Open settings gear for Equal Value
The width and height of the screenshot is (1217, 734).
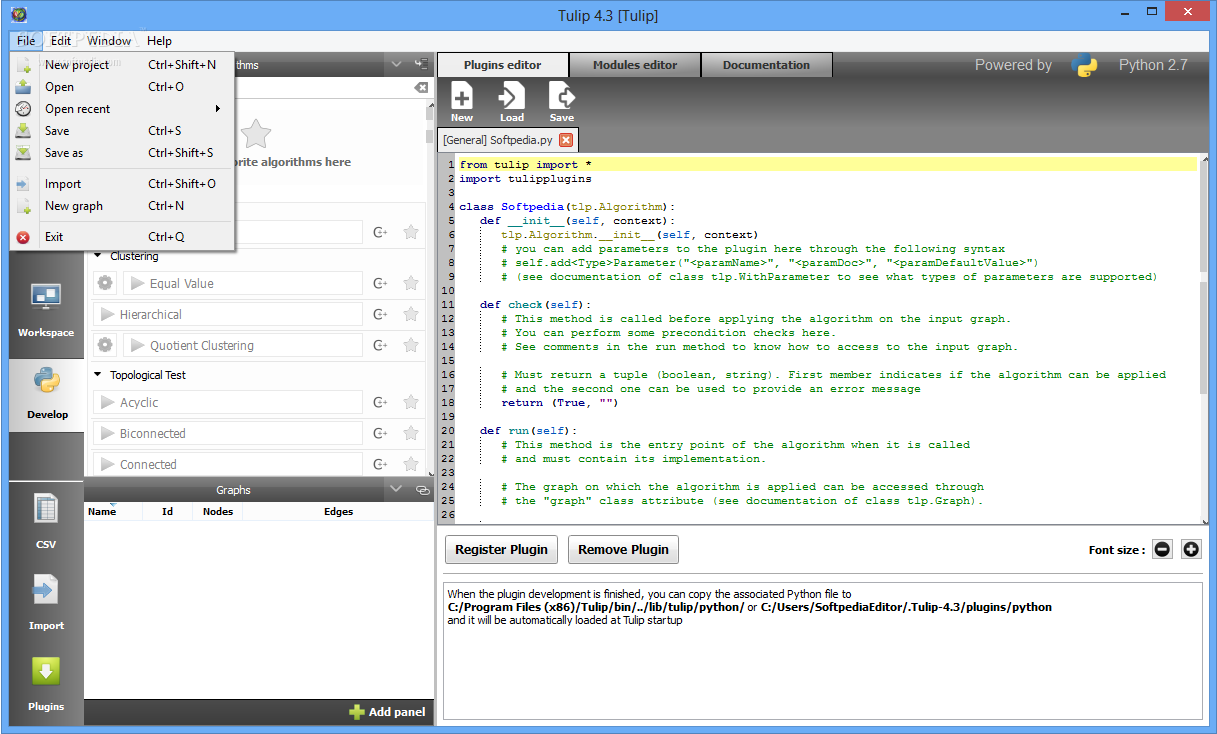point(105,283)
